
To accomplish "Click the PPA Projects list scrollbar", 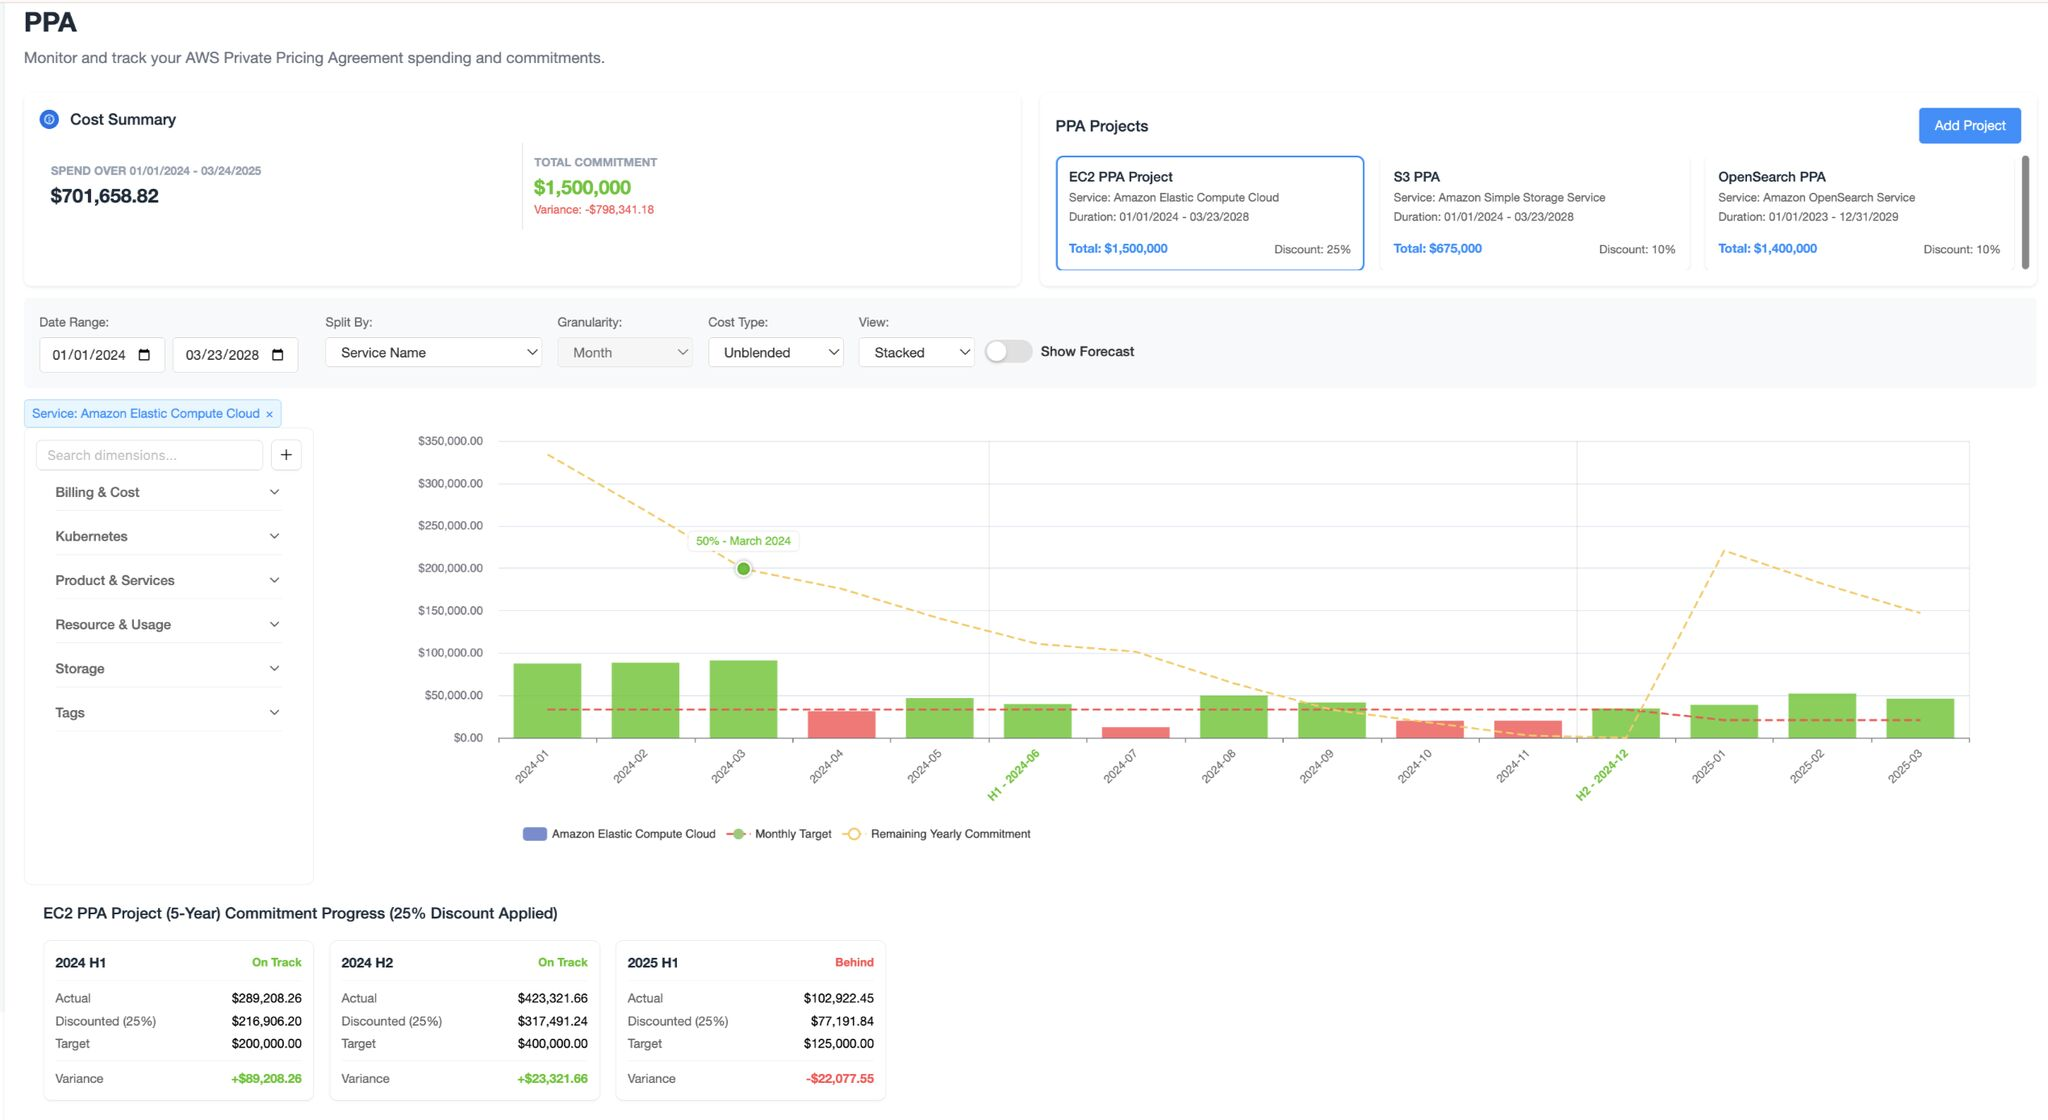I will coord(2025,212).
